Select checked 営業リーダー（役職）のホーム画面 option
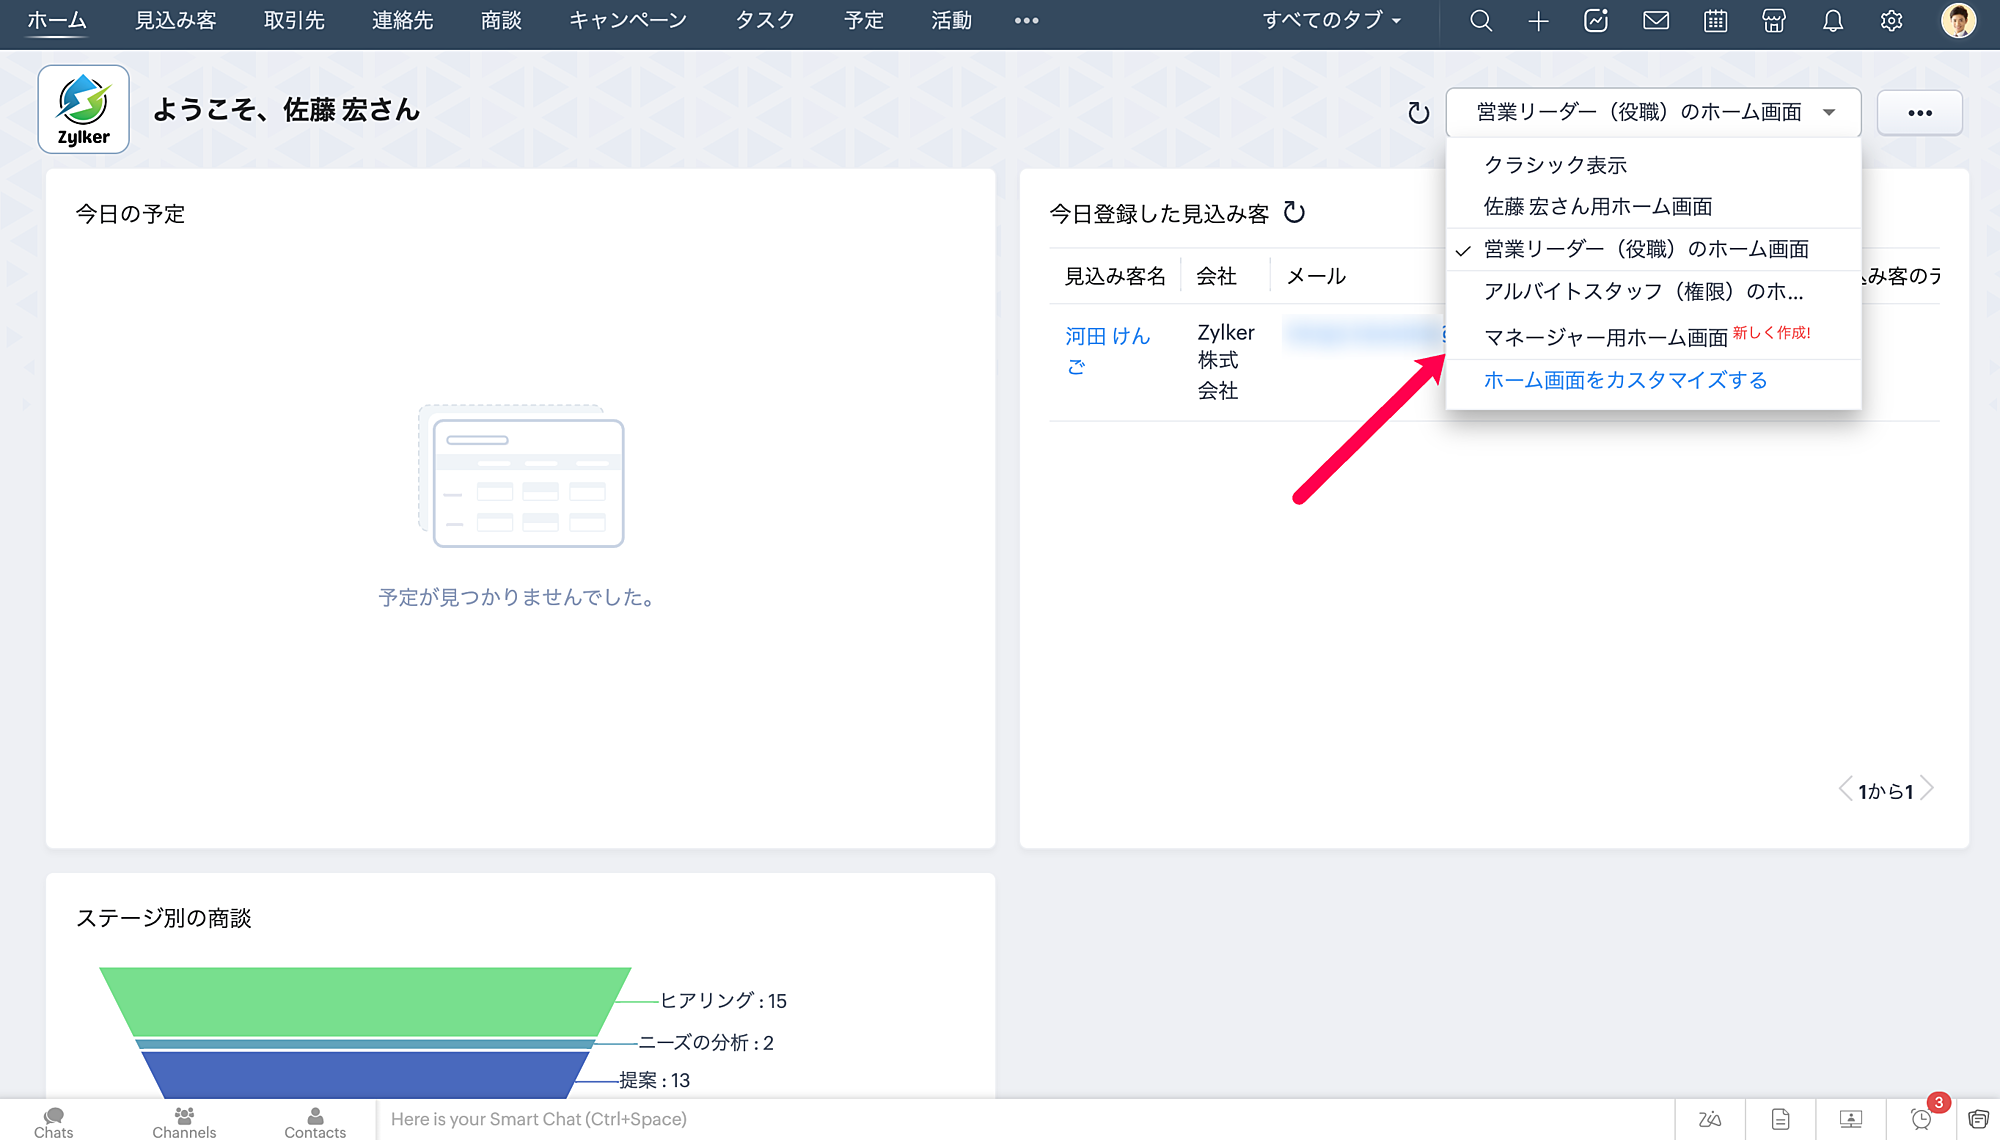This screenshot has height=1140, width=2000. pyautogui.click(x=1646, y=249)
